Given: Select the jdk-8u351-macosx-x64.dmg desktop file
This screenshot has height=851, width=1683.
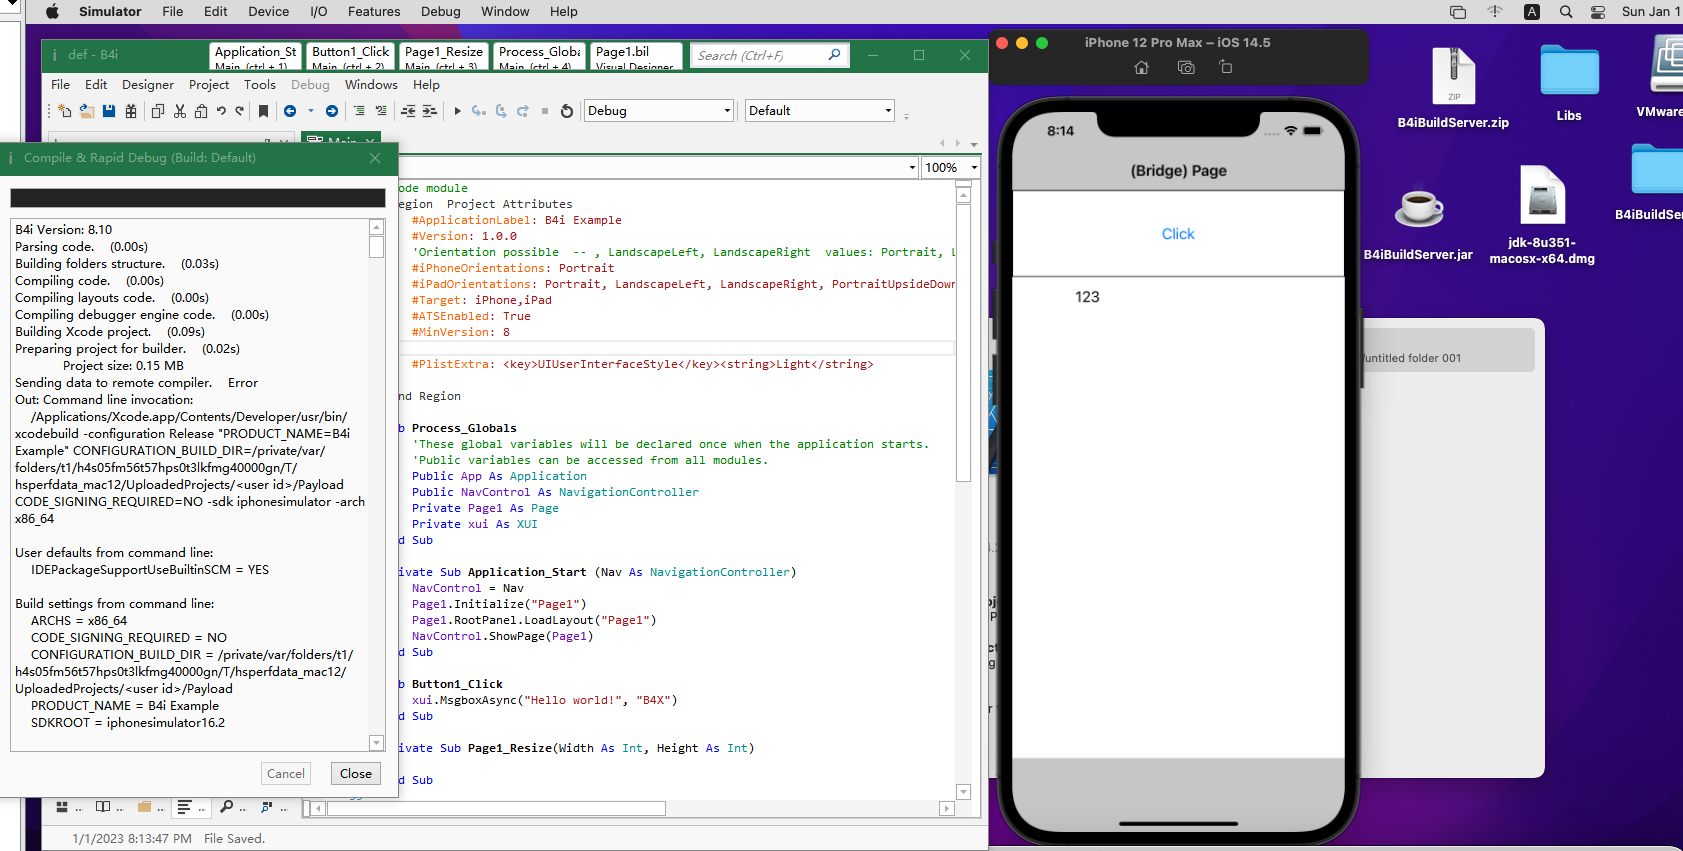Looking at the screenshot, I should point(1542,216).
